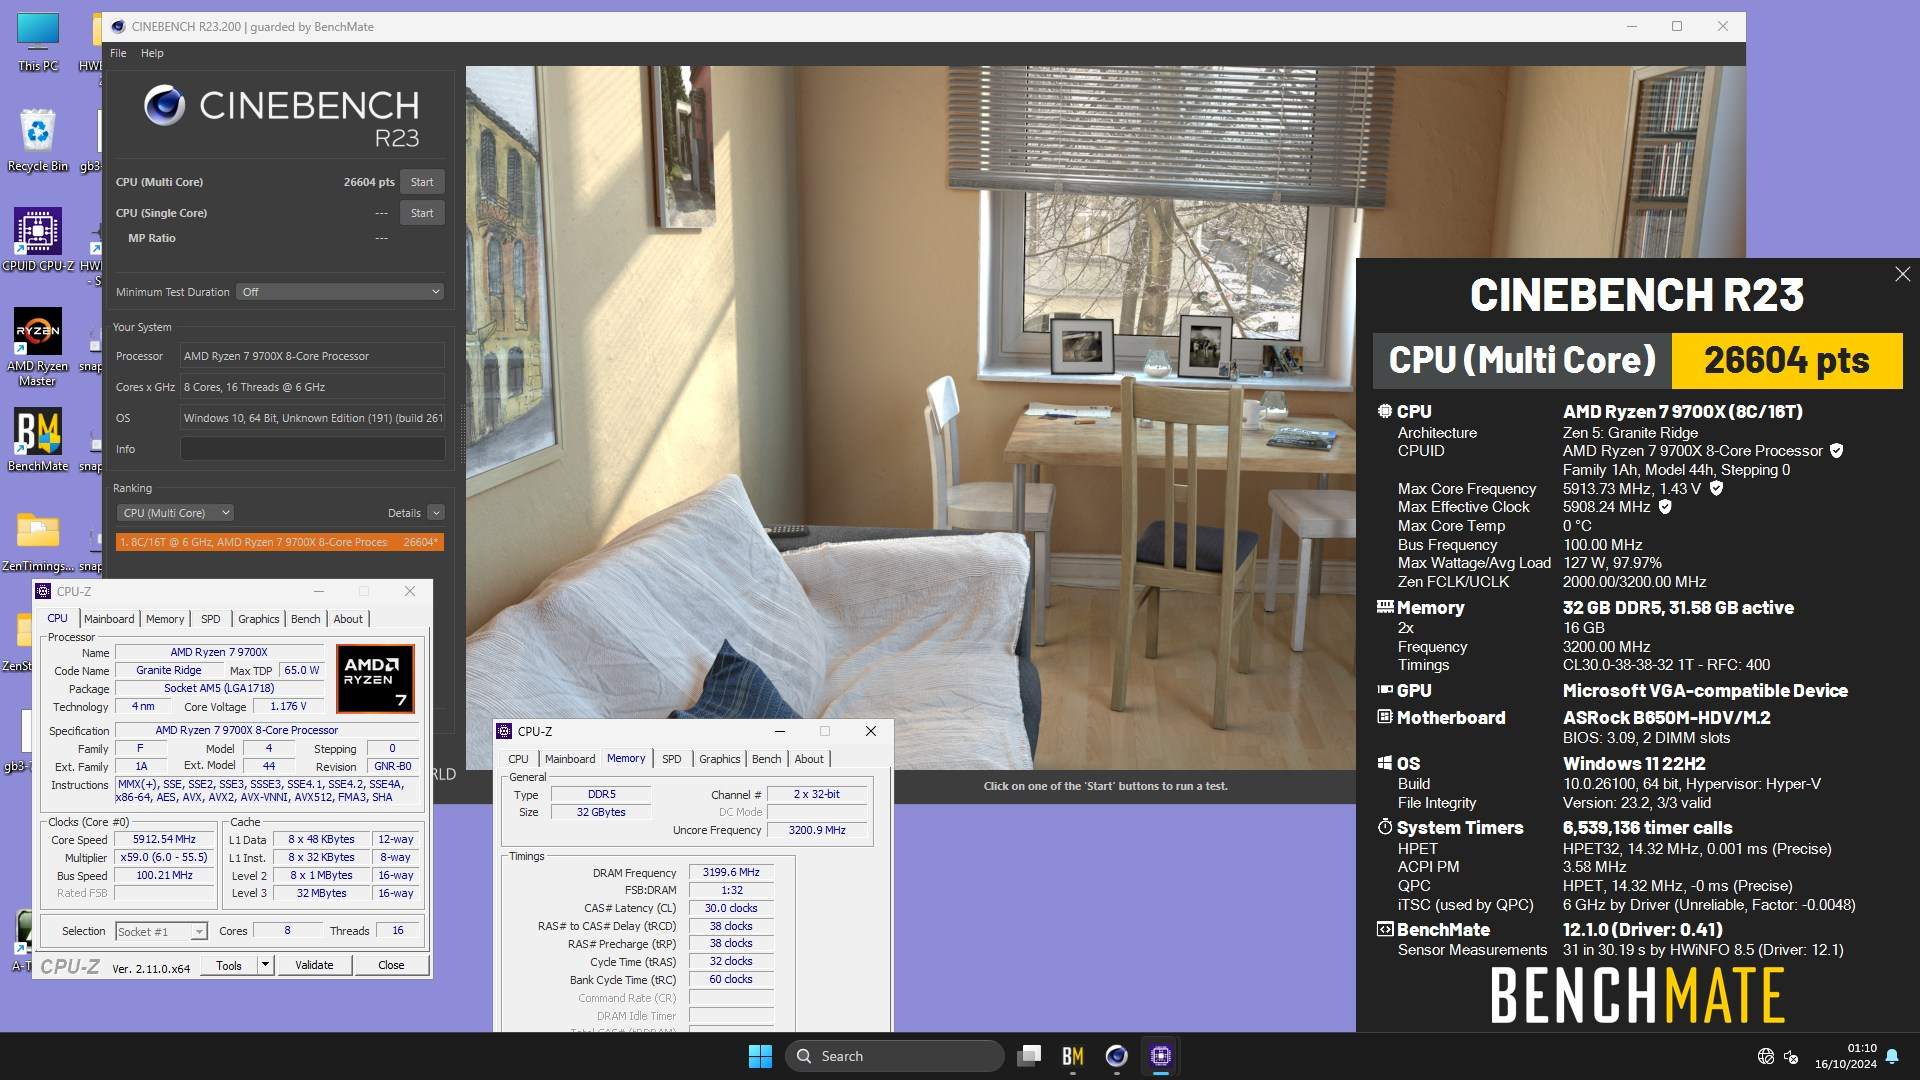Close the BenchMate result overlay
The width and height of the screenshot is (1920, 1080).
[1902, 274]
